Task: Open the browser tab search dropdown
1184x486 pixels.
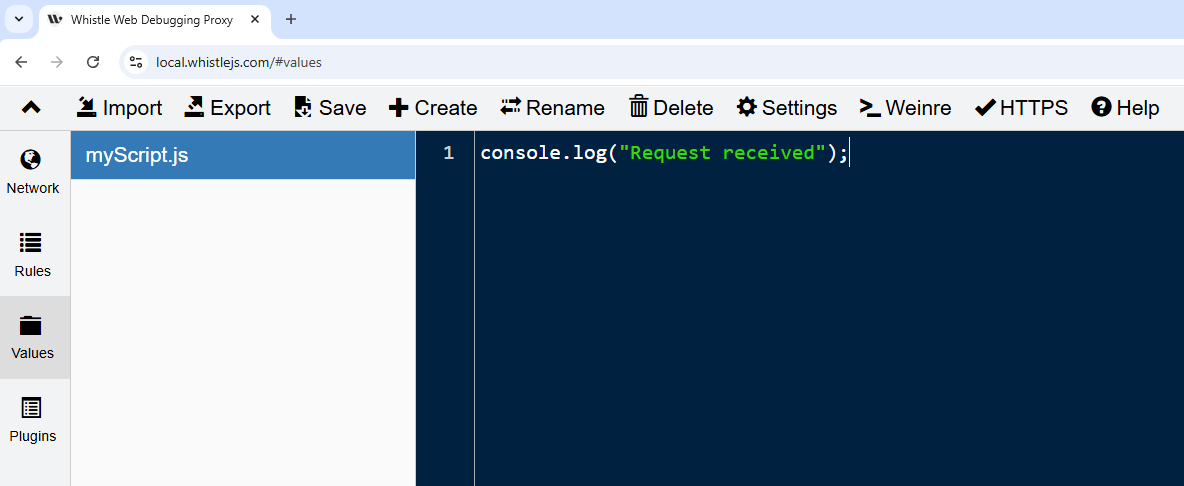Action: coord(18,19)
